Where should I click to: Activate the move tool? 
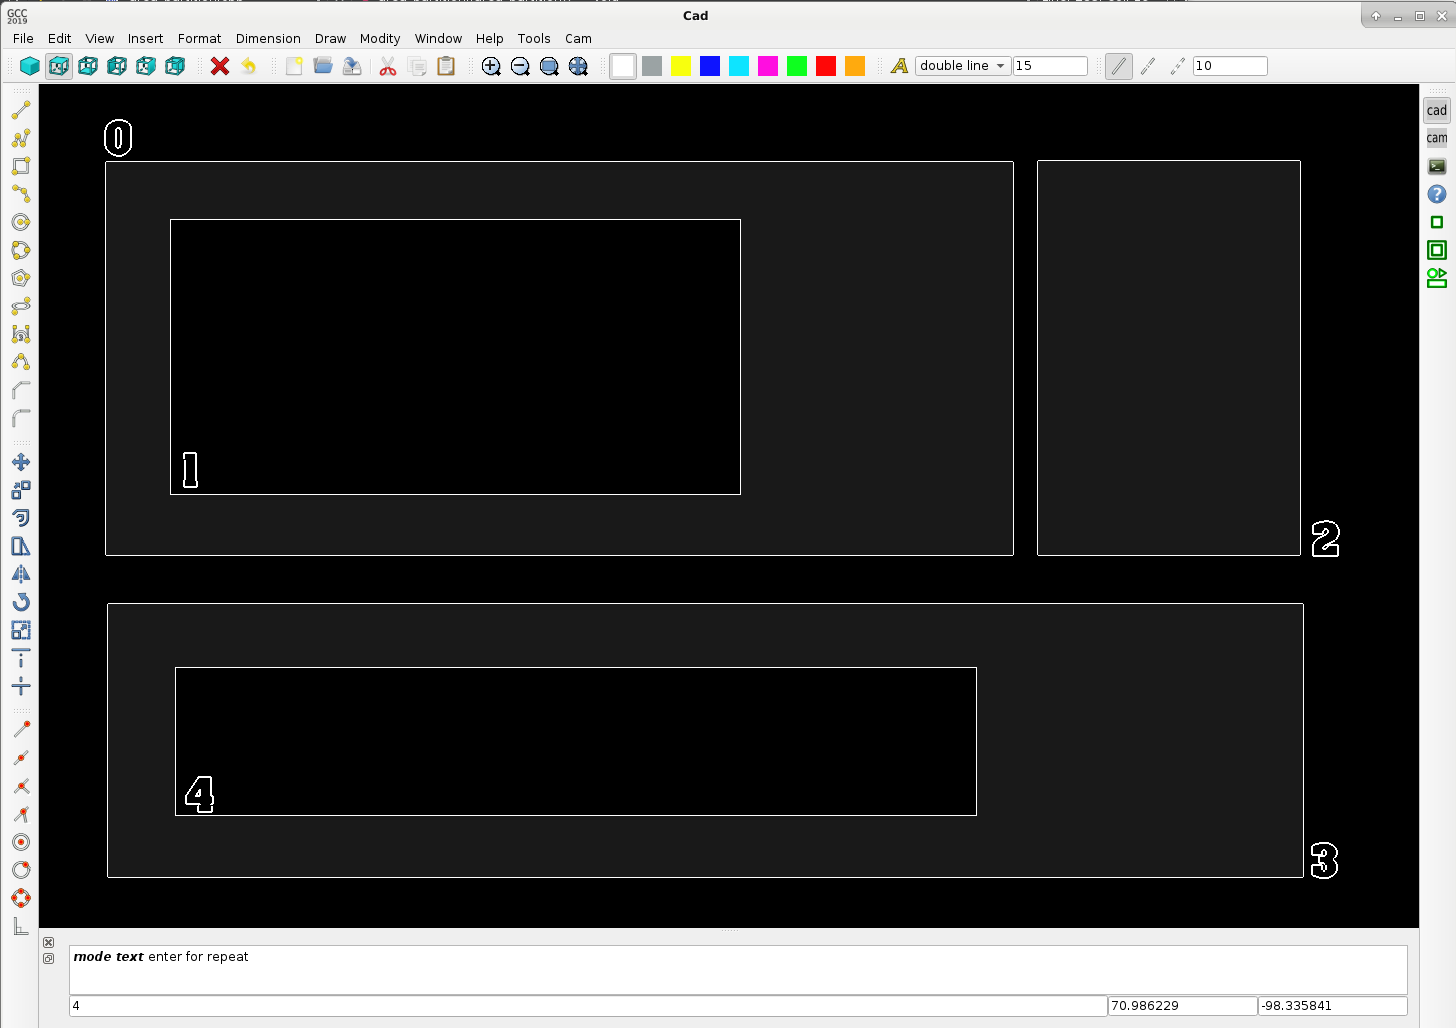21,462
